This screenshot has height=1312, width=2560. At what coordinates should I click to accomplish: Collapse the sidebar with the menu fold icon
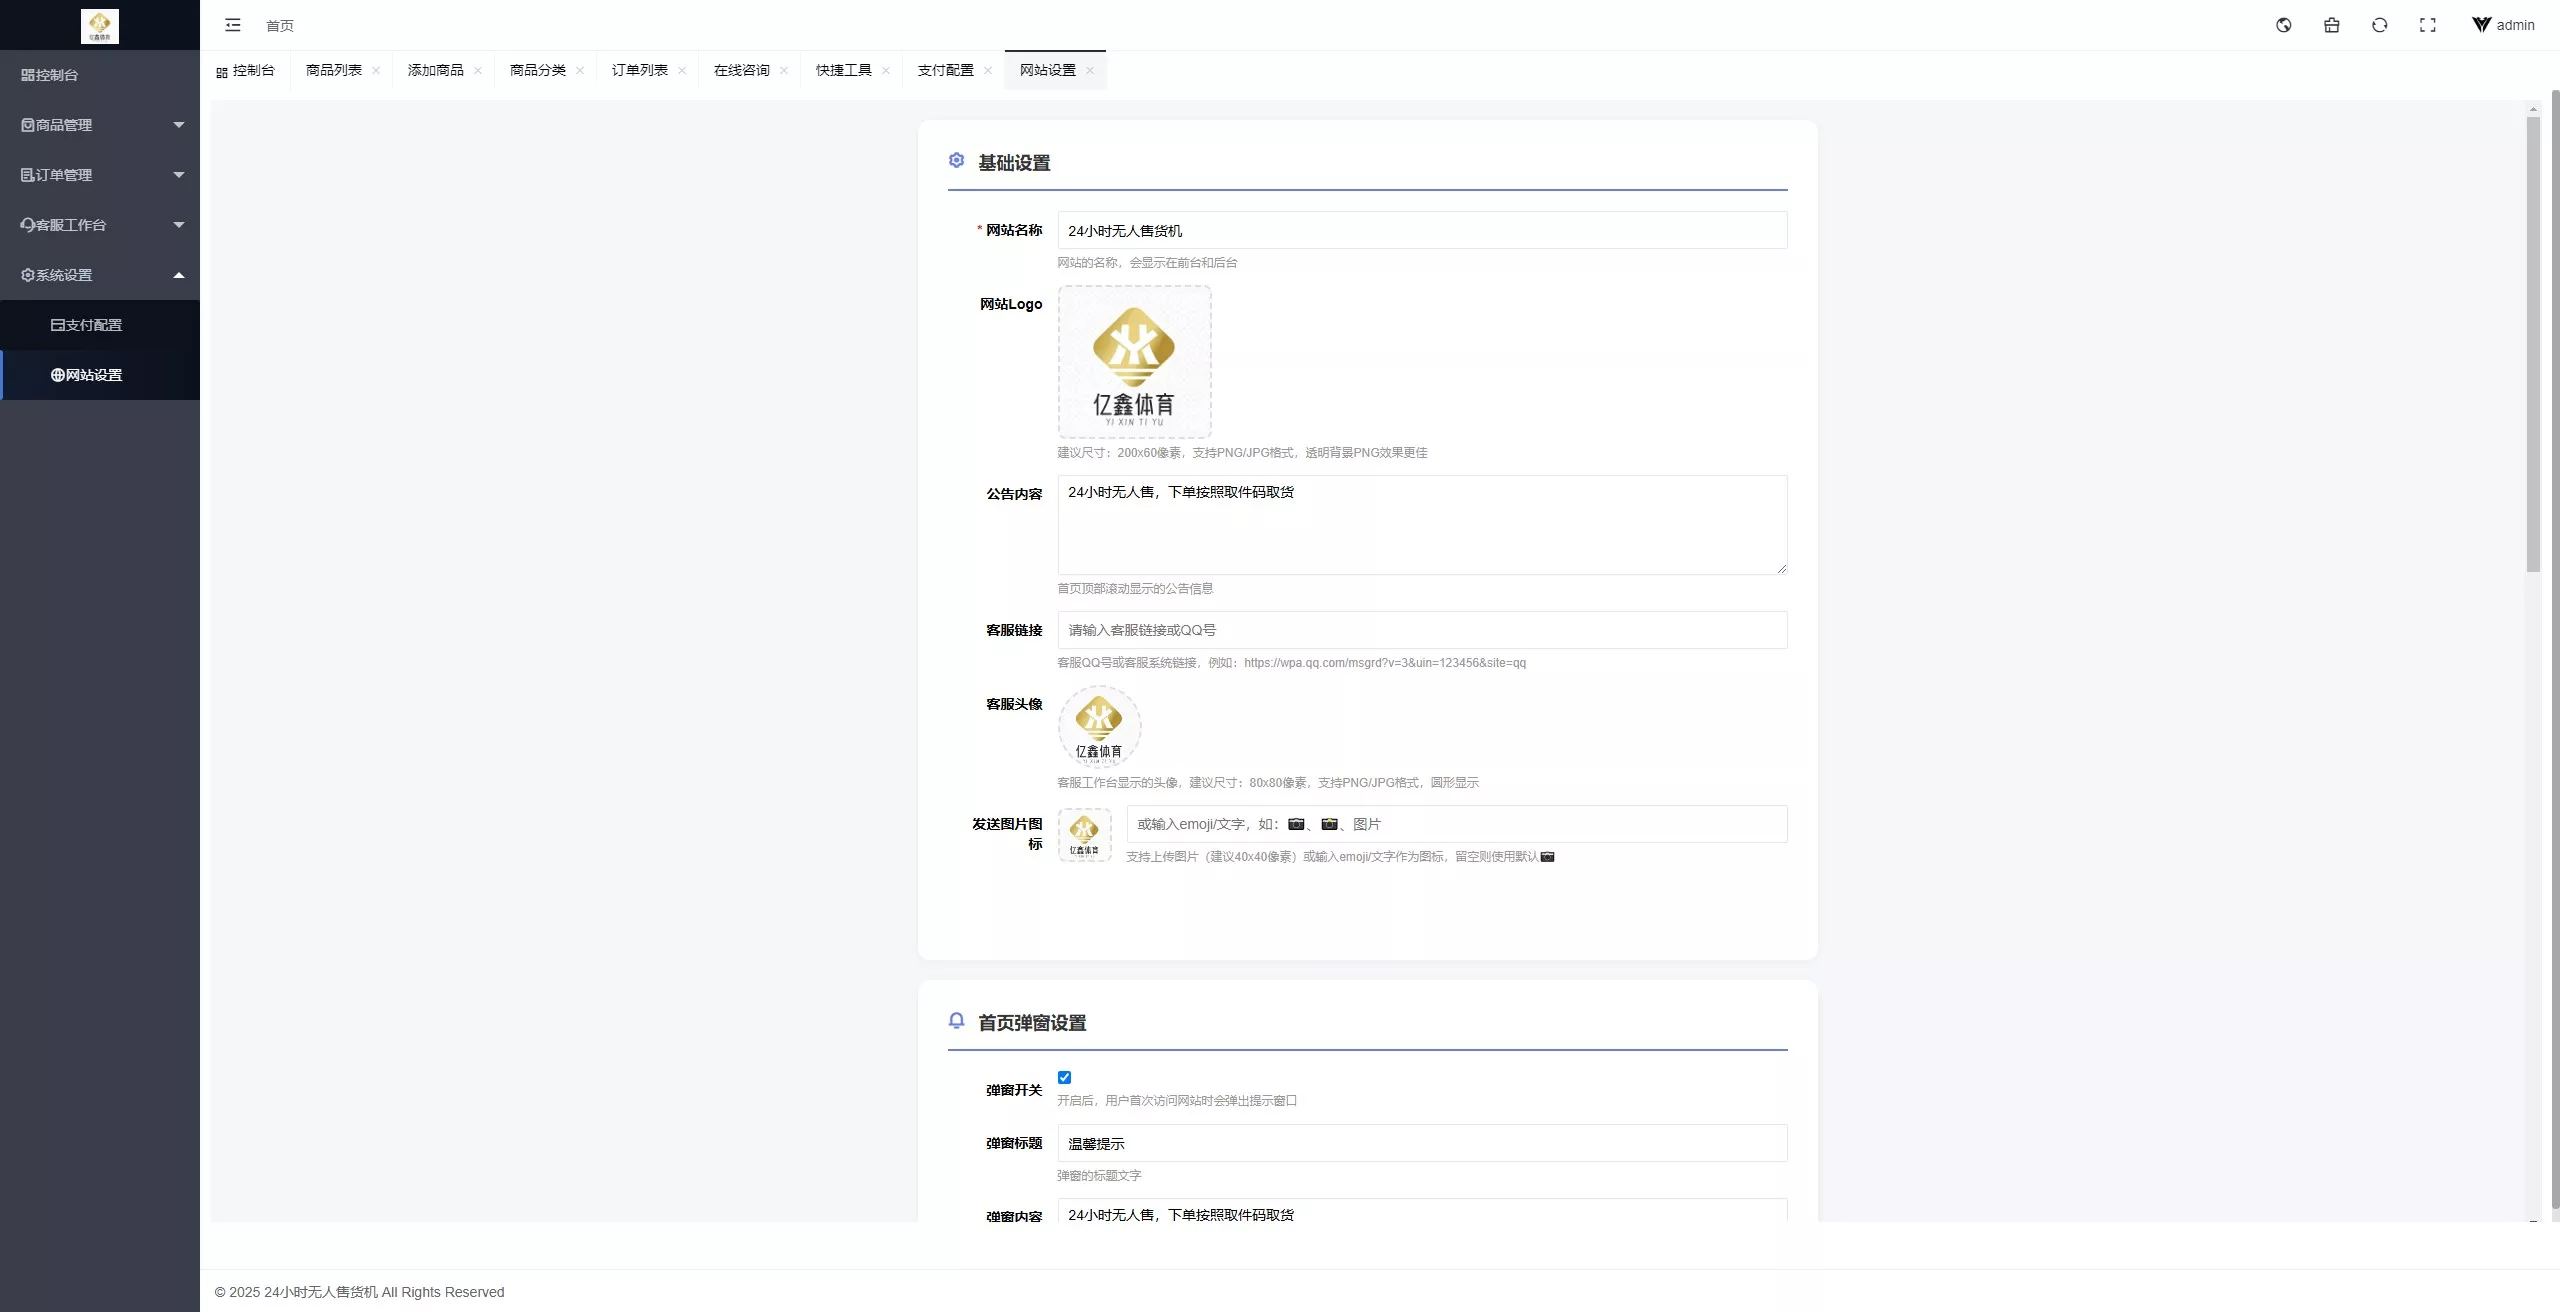pyautogui.click(x=233, y=25)
